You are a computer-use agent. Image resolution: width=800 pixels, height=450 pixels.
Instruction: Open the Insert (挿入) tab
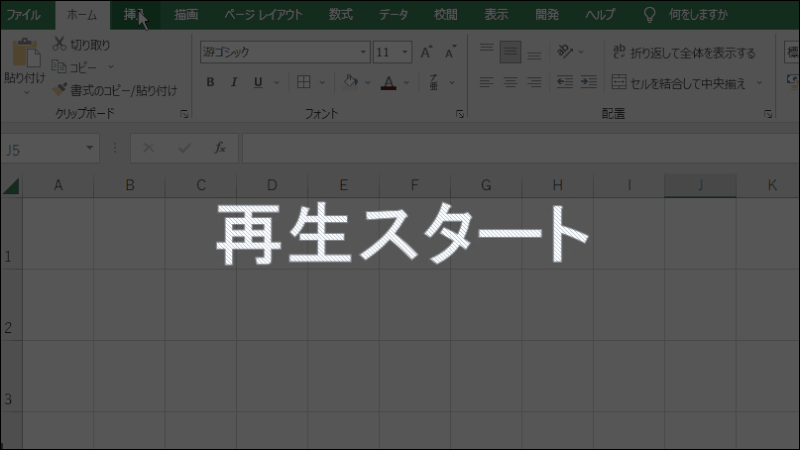click(x=135, y=15)
